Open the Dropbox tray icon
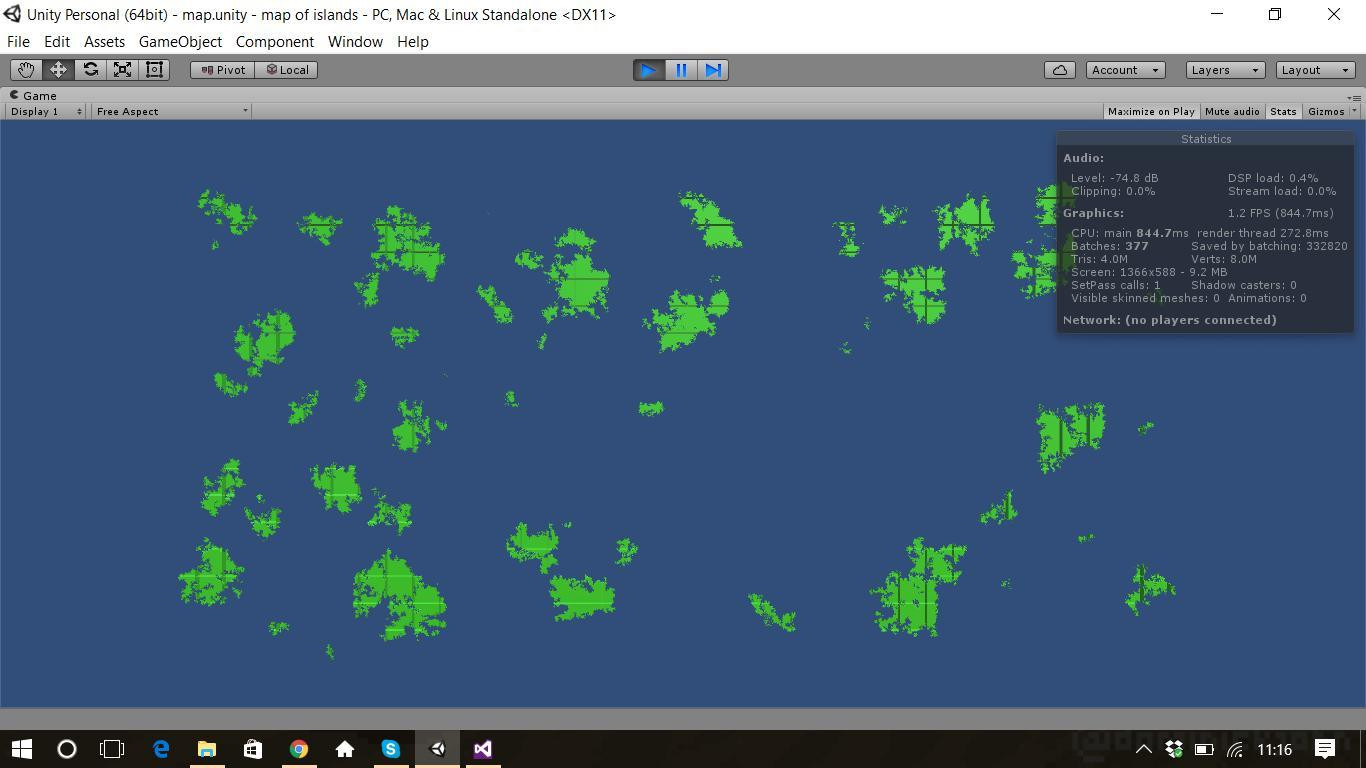The width and height of the screenshot is (1366, 768). [1174, 749]
